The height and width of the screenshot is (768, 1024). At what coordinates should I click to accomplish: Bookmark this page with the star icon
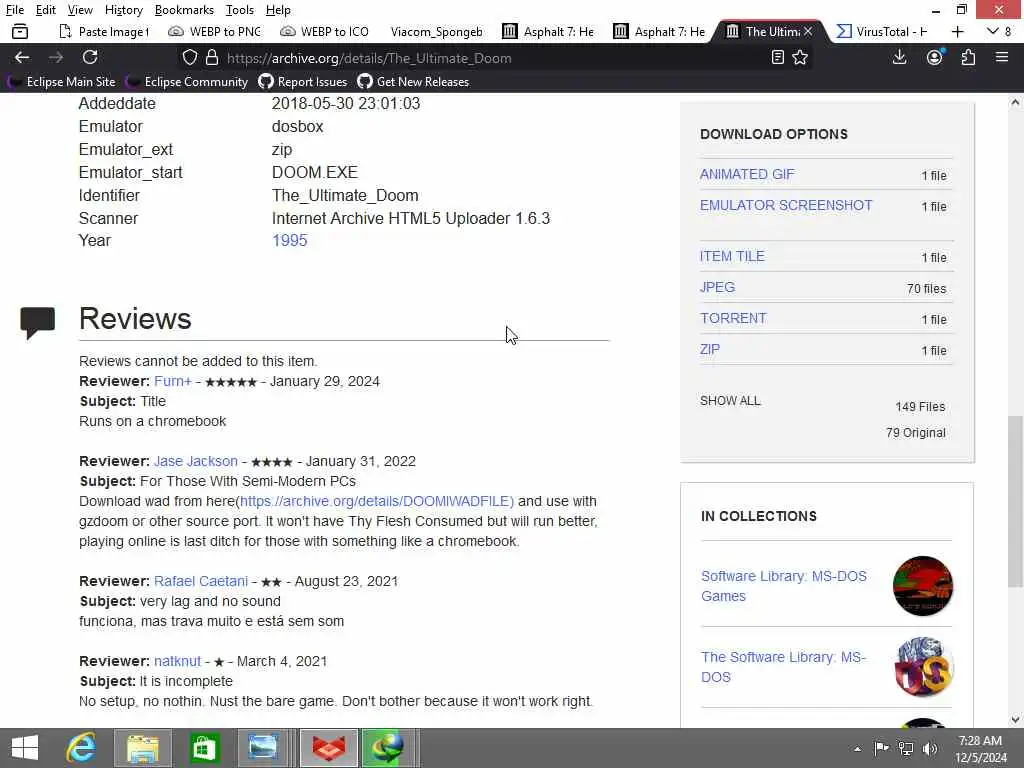(800, 57)
